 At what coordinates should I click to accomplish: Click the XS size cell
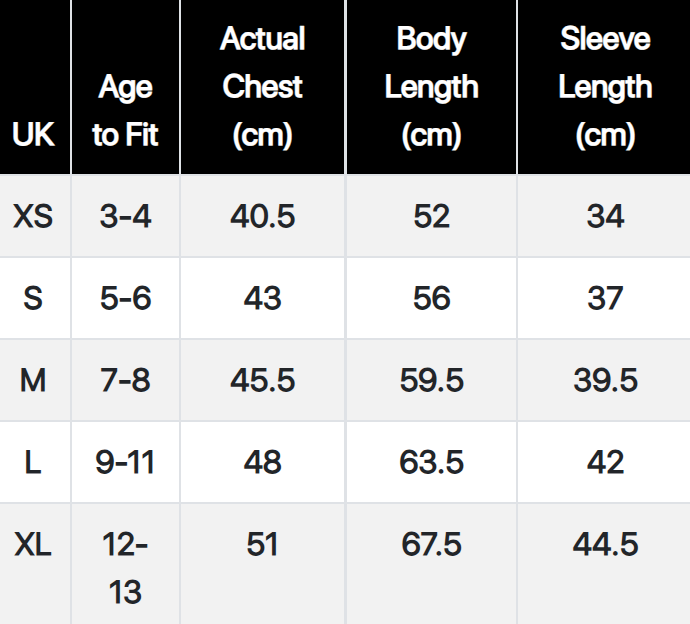coord(34,216)
